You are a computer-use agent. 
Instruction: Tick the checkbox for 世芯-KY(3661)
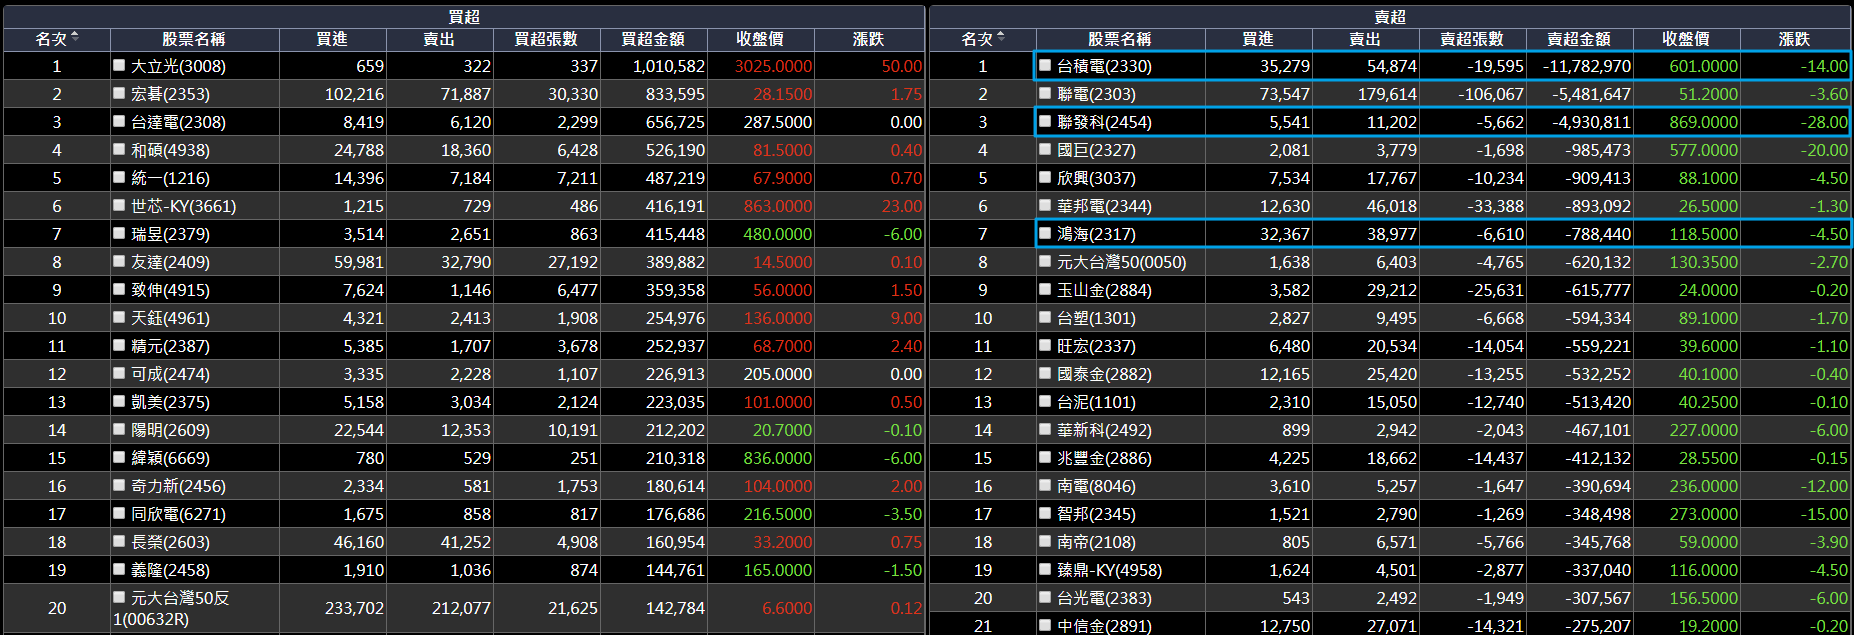click(x=119, y=205)
